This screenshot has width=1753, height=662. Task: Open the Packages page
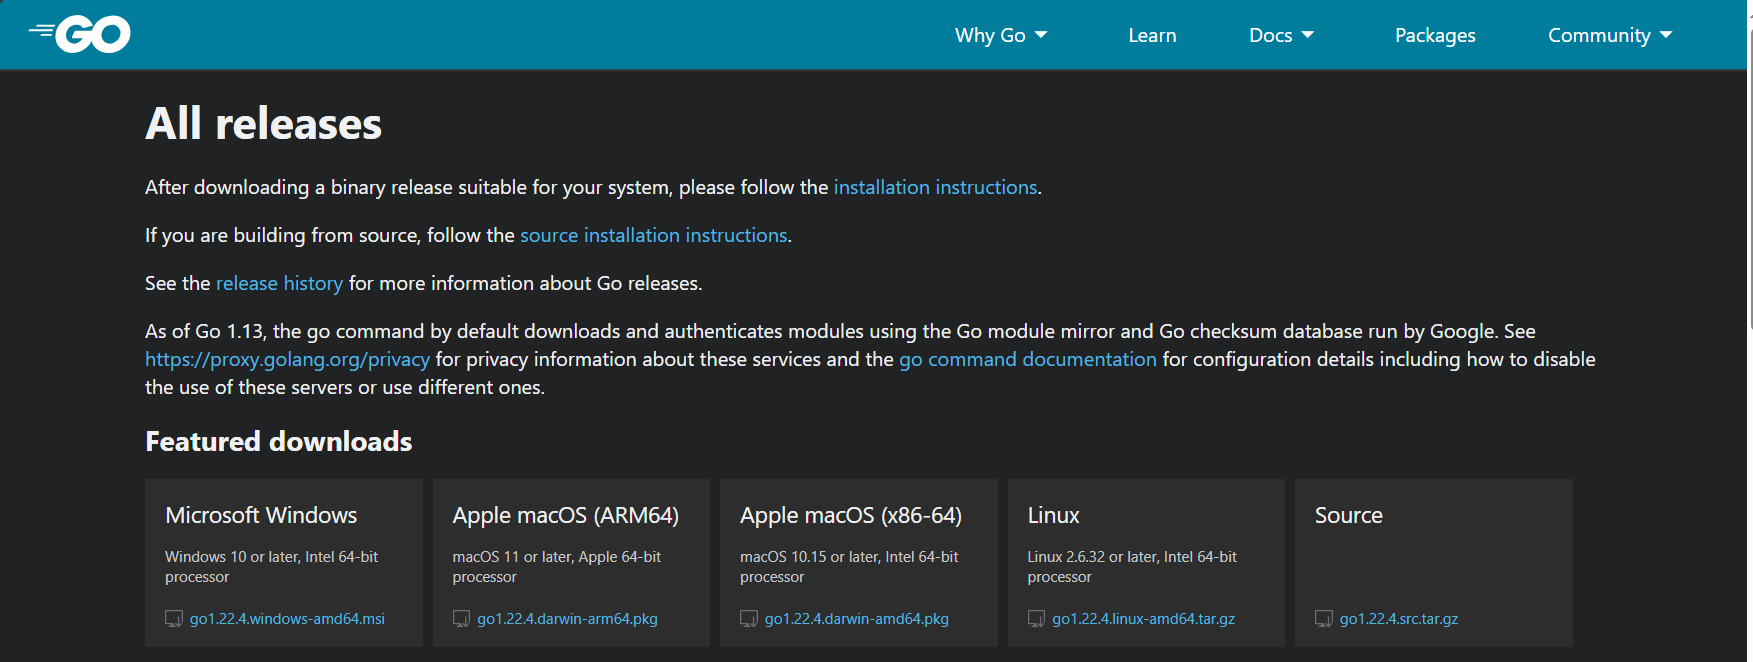[x=1435, y=35]
